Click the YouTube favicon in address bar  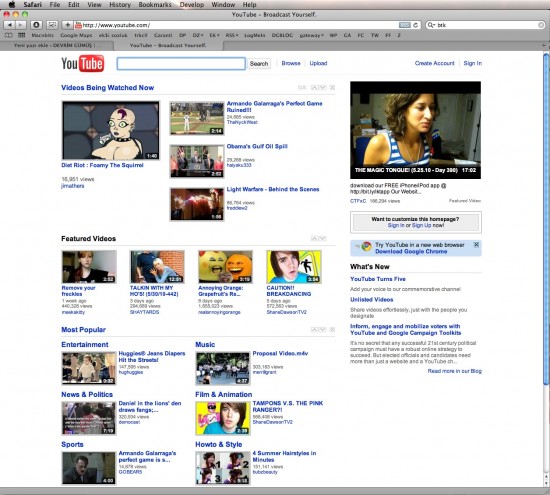pos(78,25)
